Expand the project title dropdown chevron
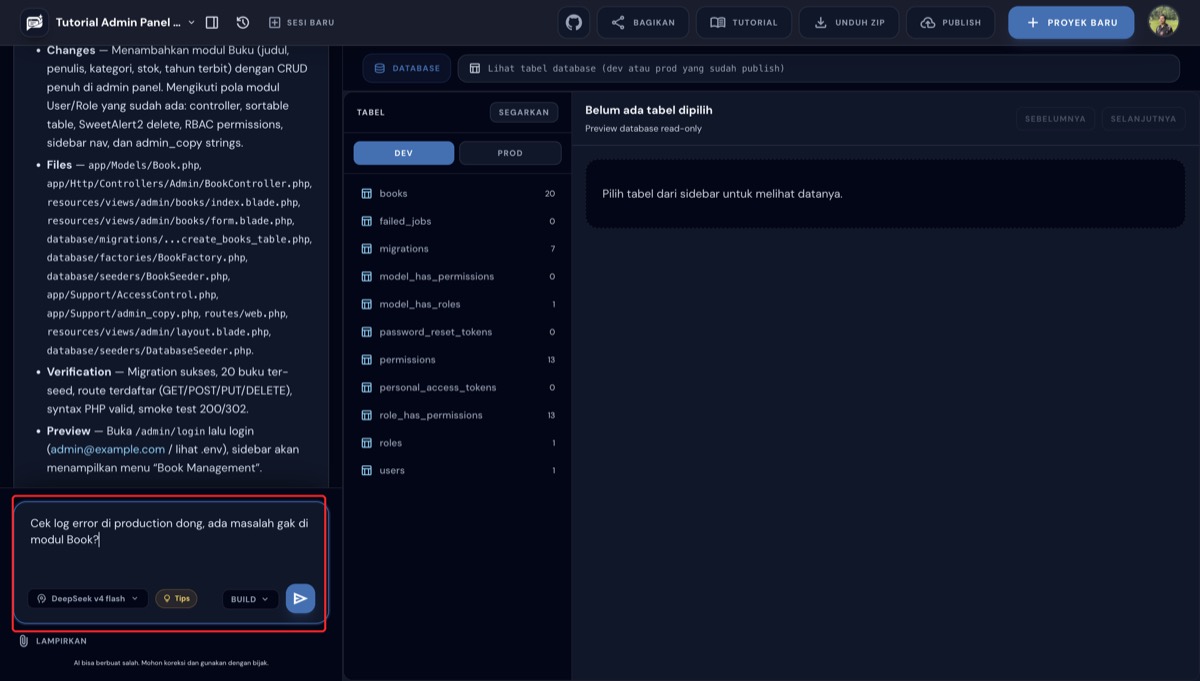1200x681 pixels. (191, 22)
